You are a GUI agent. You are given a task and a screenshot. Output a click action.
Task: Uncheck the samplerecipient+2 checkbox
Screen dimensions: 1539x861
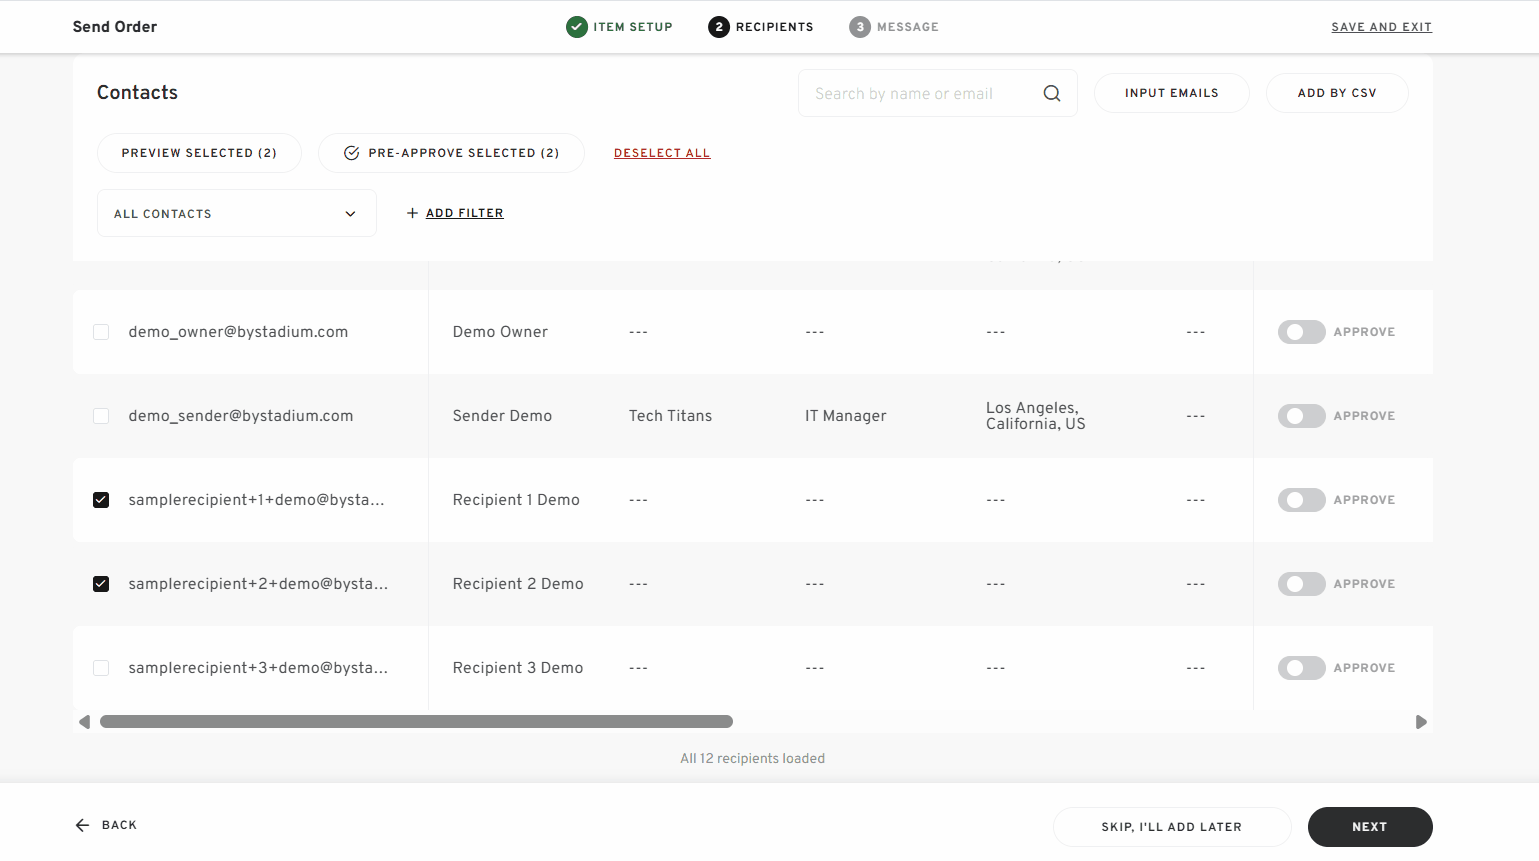point(101,584)
